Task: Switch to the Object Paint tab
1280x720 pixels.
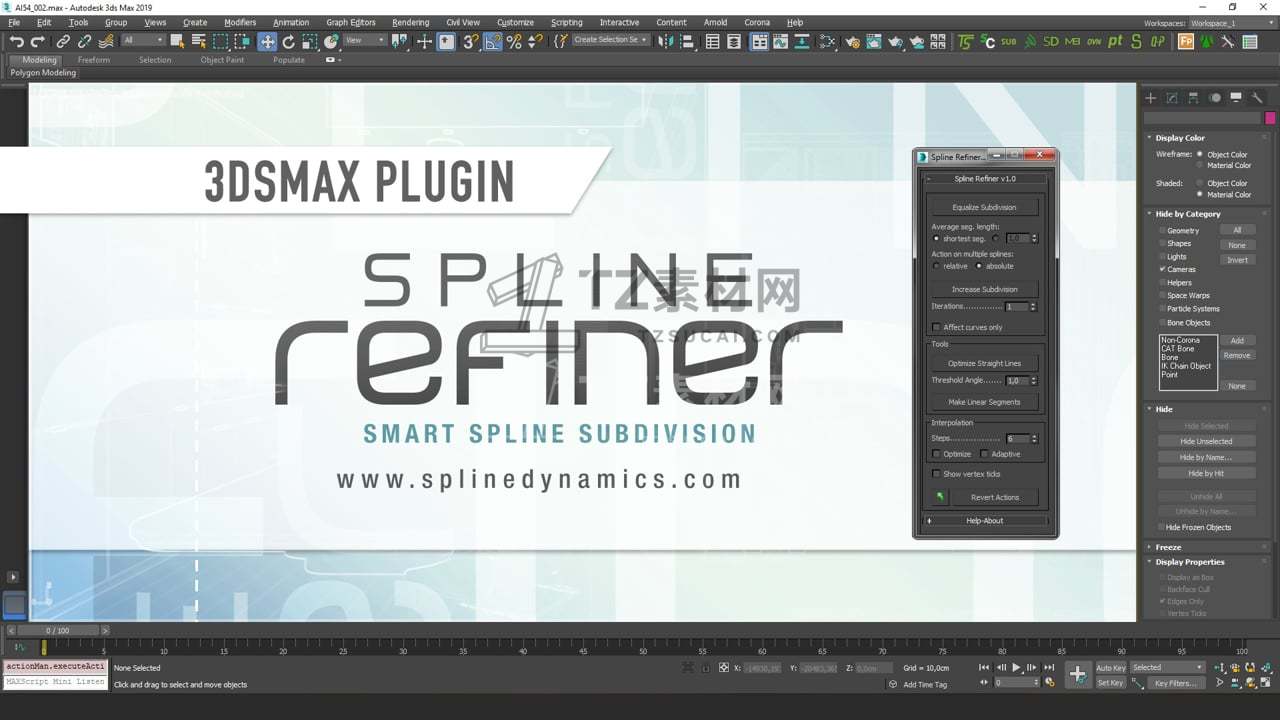Action: click(222, 60)
